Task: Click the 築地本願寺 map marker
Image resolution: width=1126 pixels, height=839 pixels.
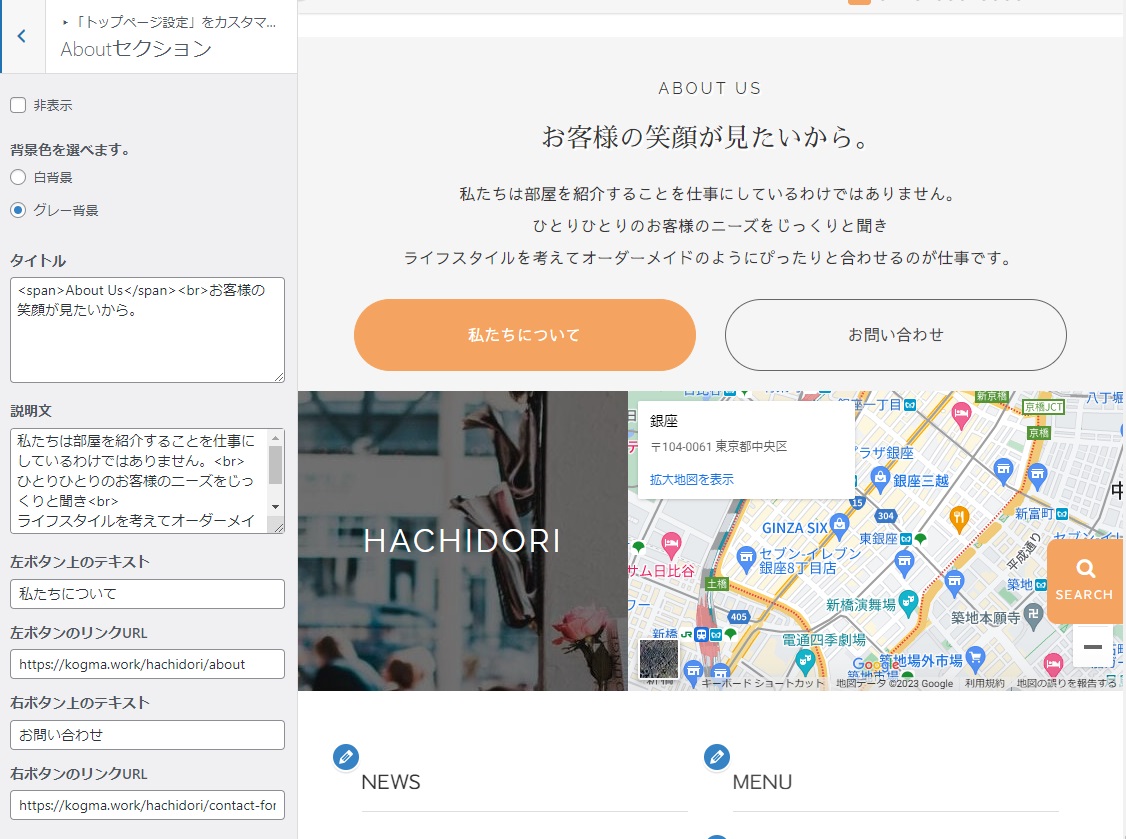Action: point(1033,615)
